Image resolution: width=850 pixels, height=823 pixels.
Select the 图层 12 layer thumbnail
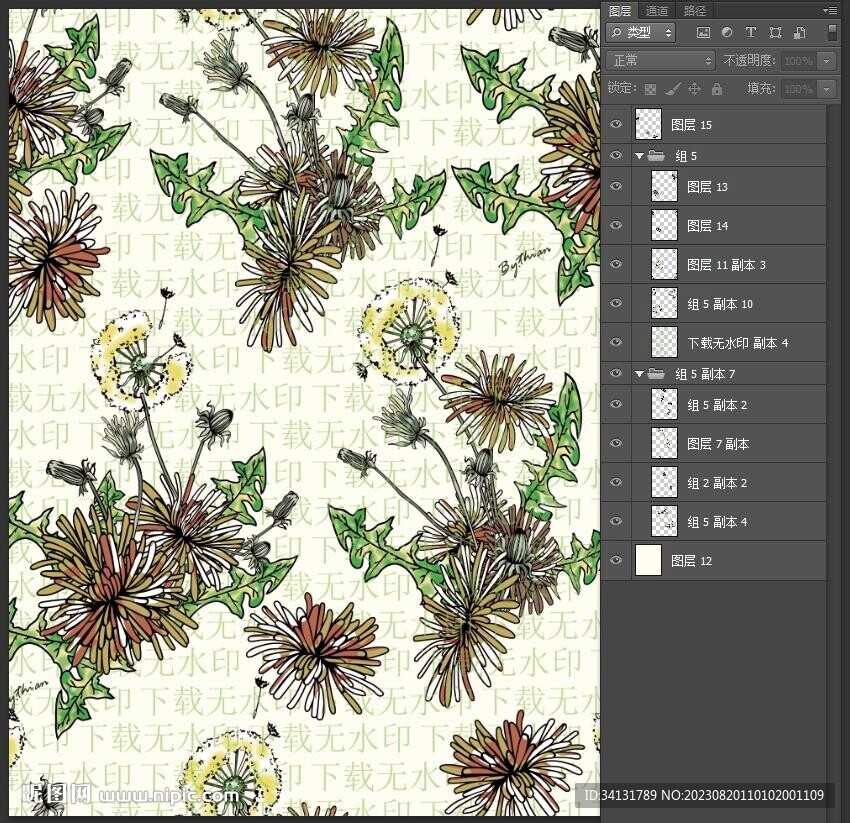648,561
